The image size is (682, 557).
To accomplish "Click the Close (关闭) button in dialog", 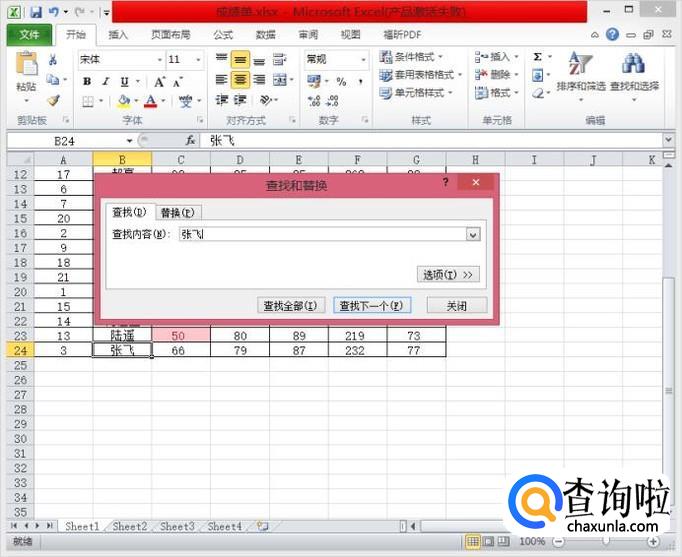I will click(x=457, y=306).
